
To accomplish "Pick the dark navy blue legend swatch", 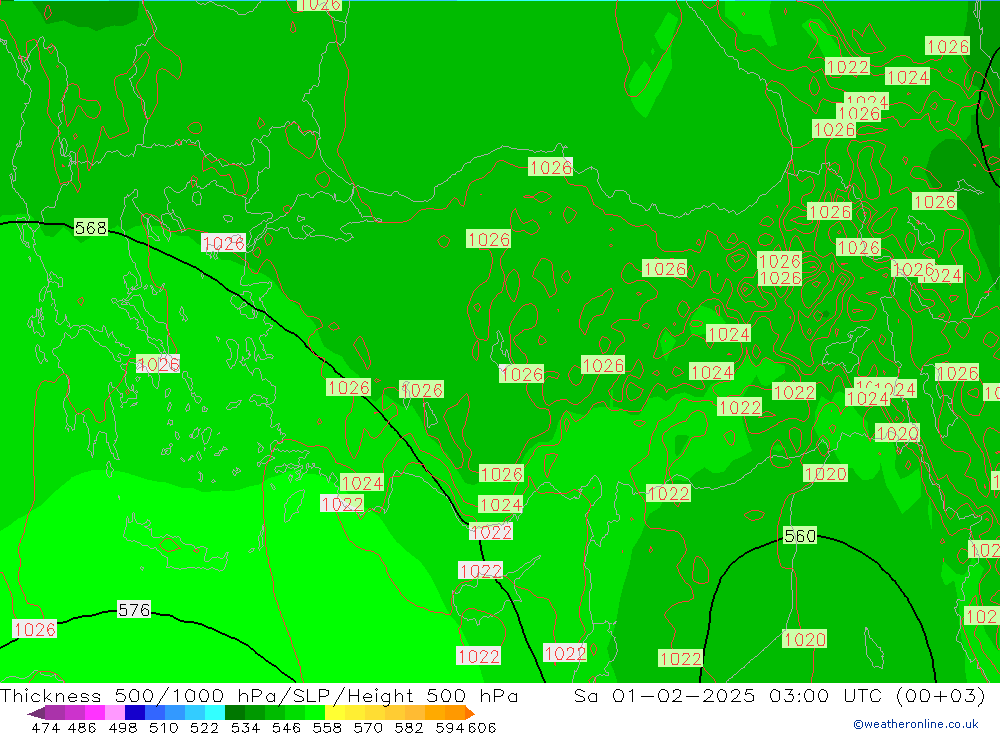I will pos(135,713).
